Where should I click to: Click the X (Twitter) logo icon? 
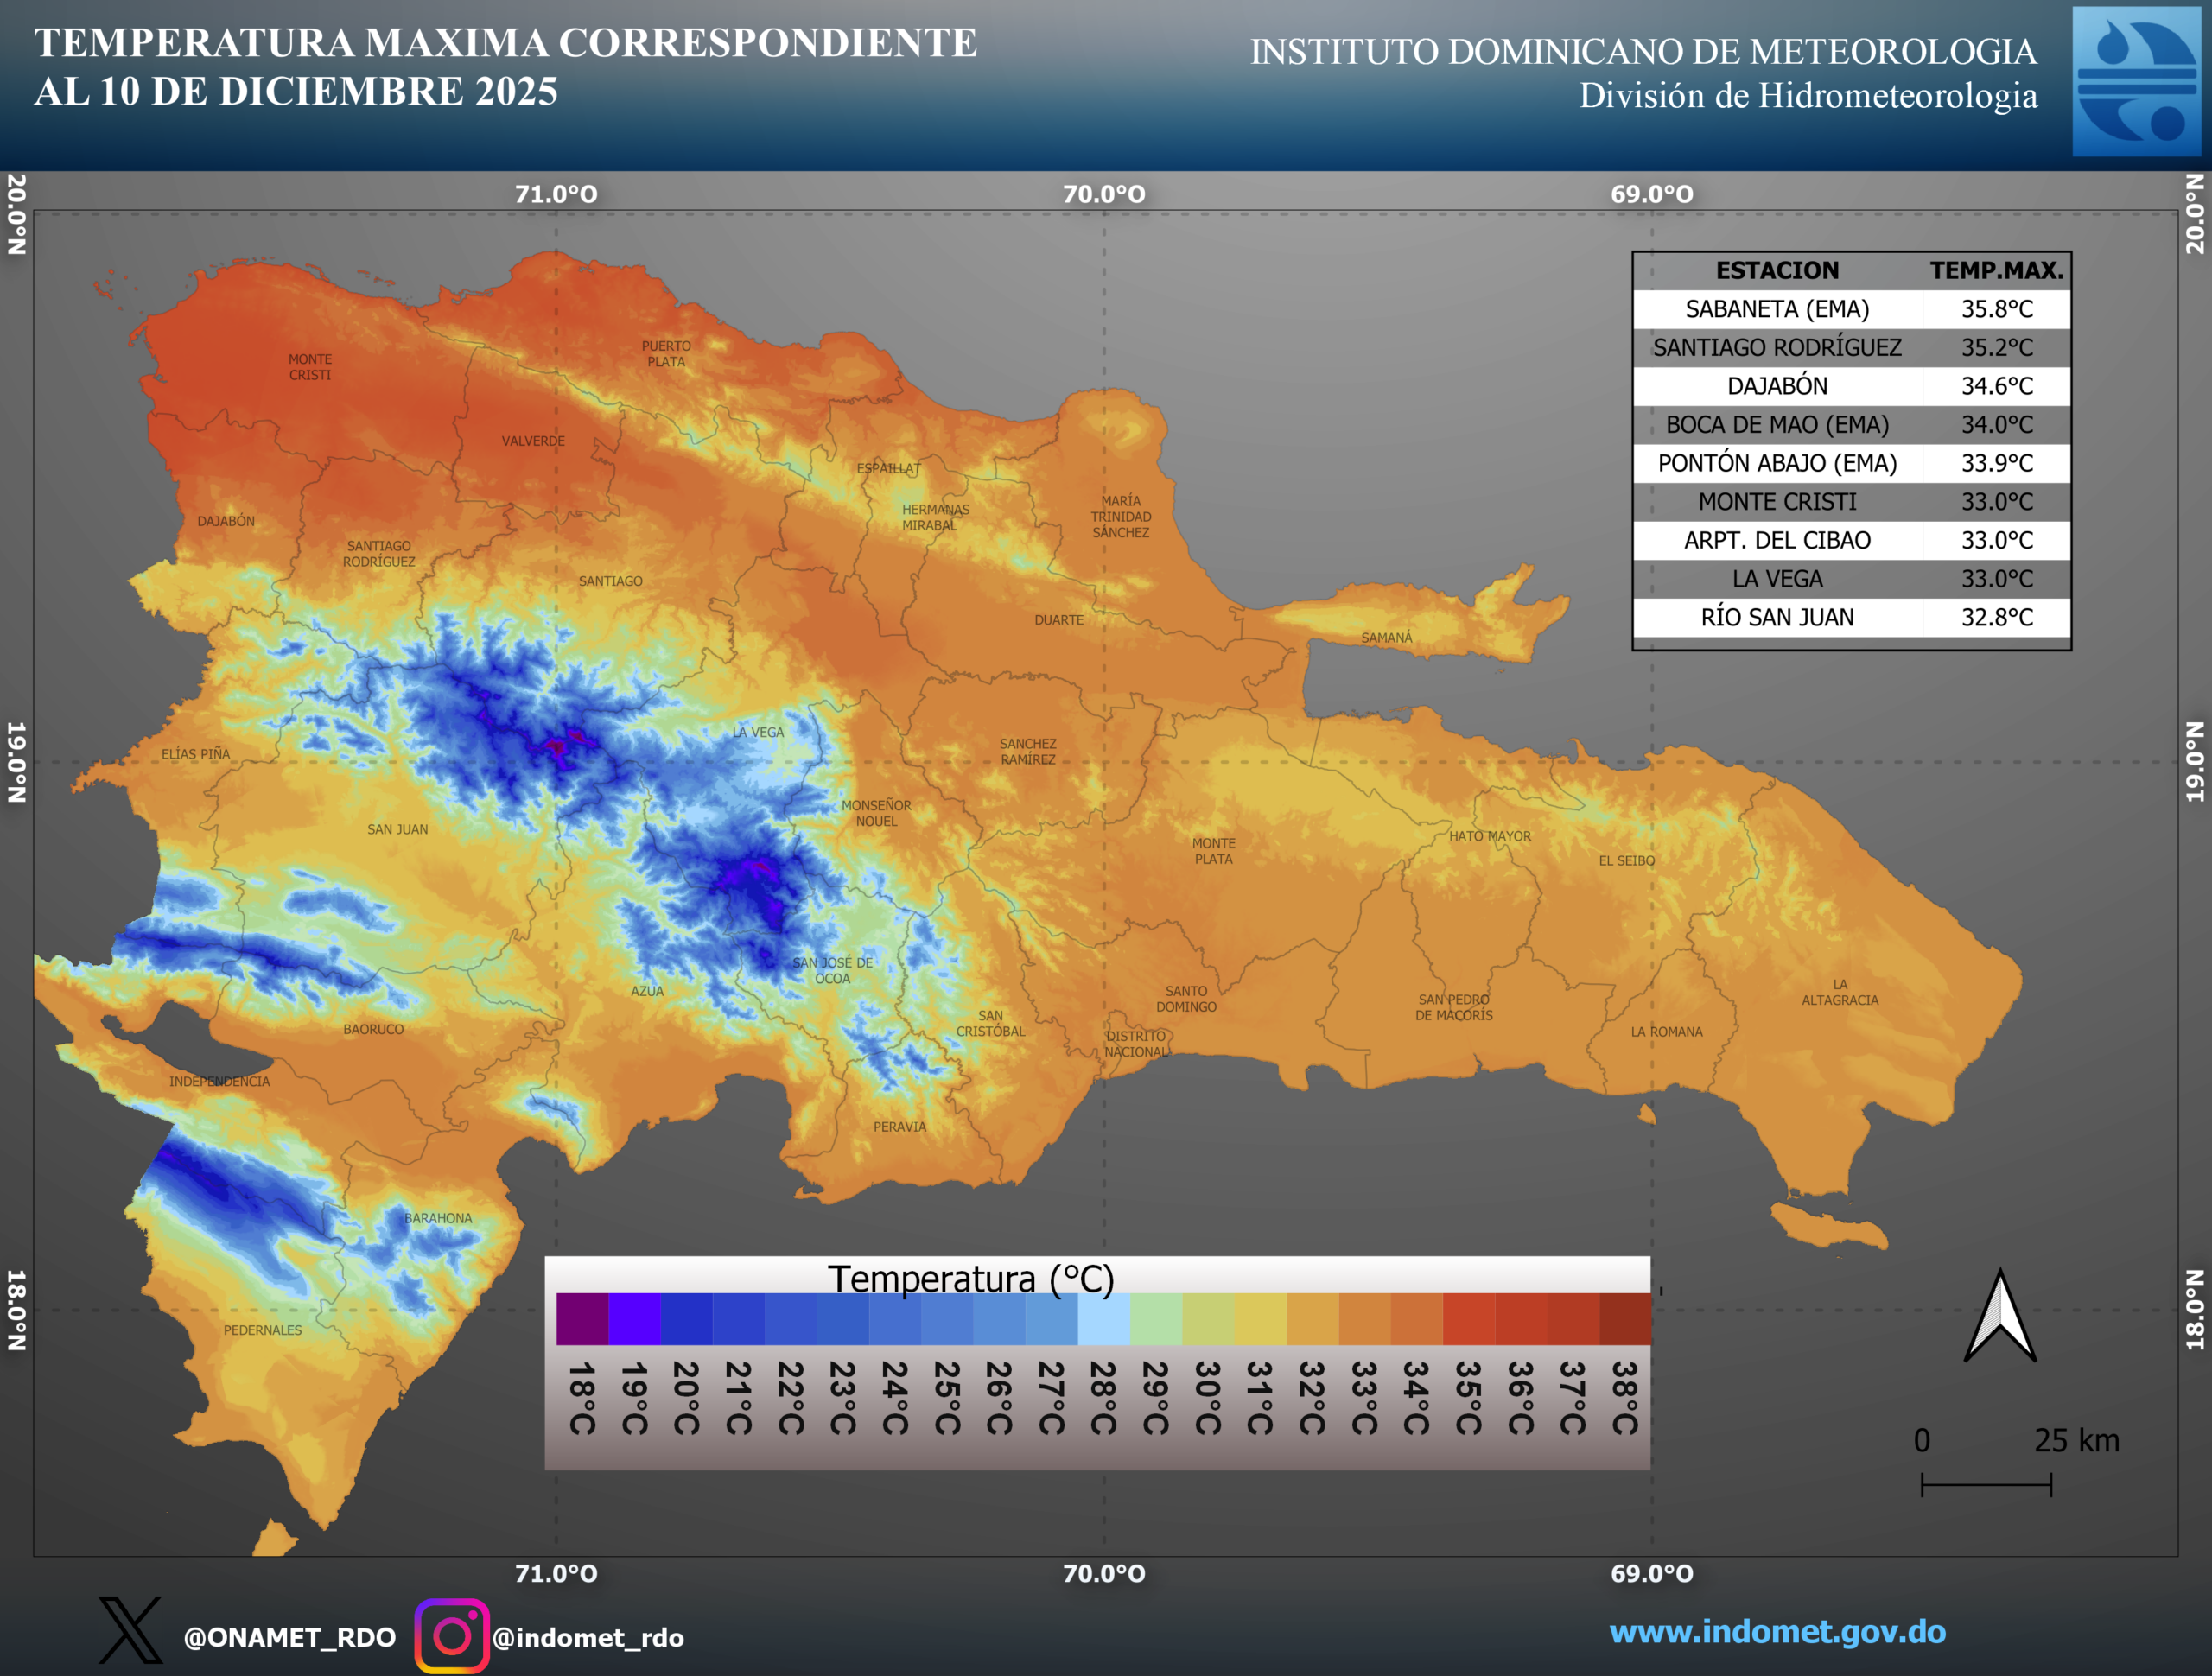tap(130, 1631)
